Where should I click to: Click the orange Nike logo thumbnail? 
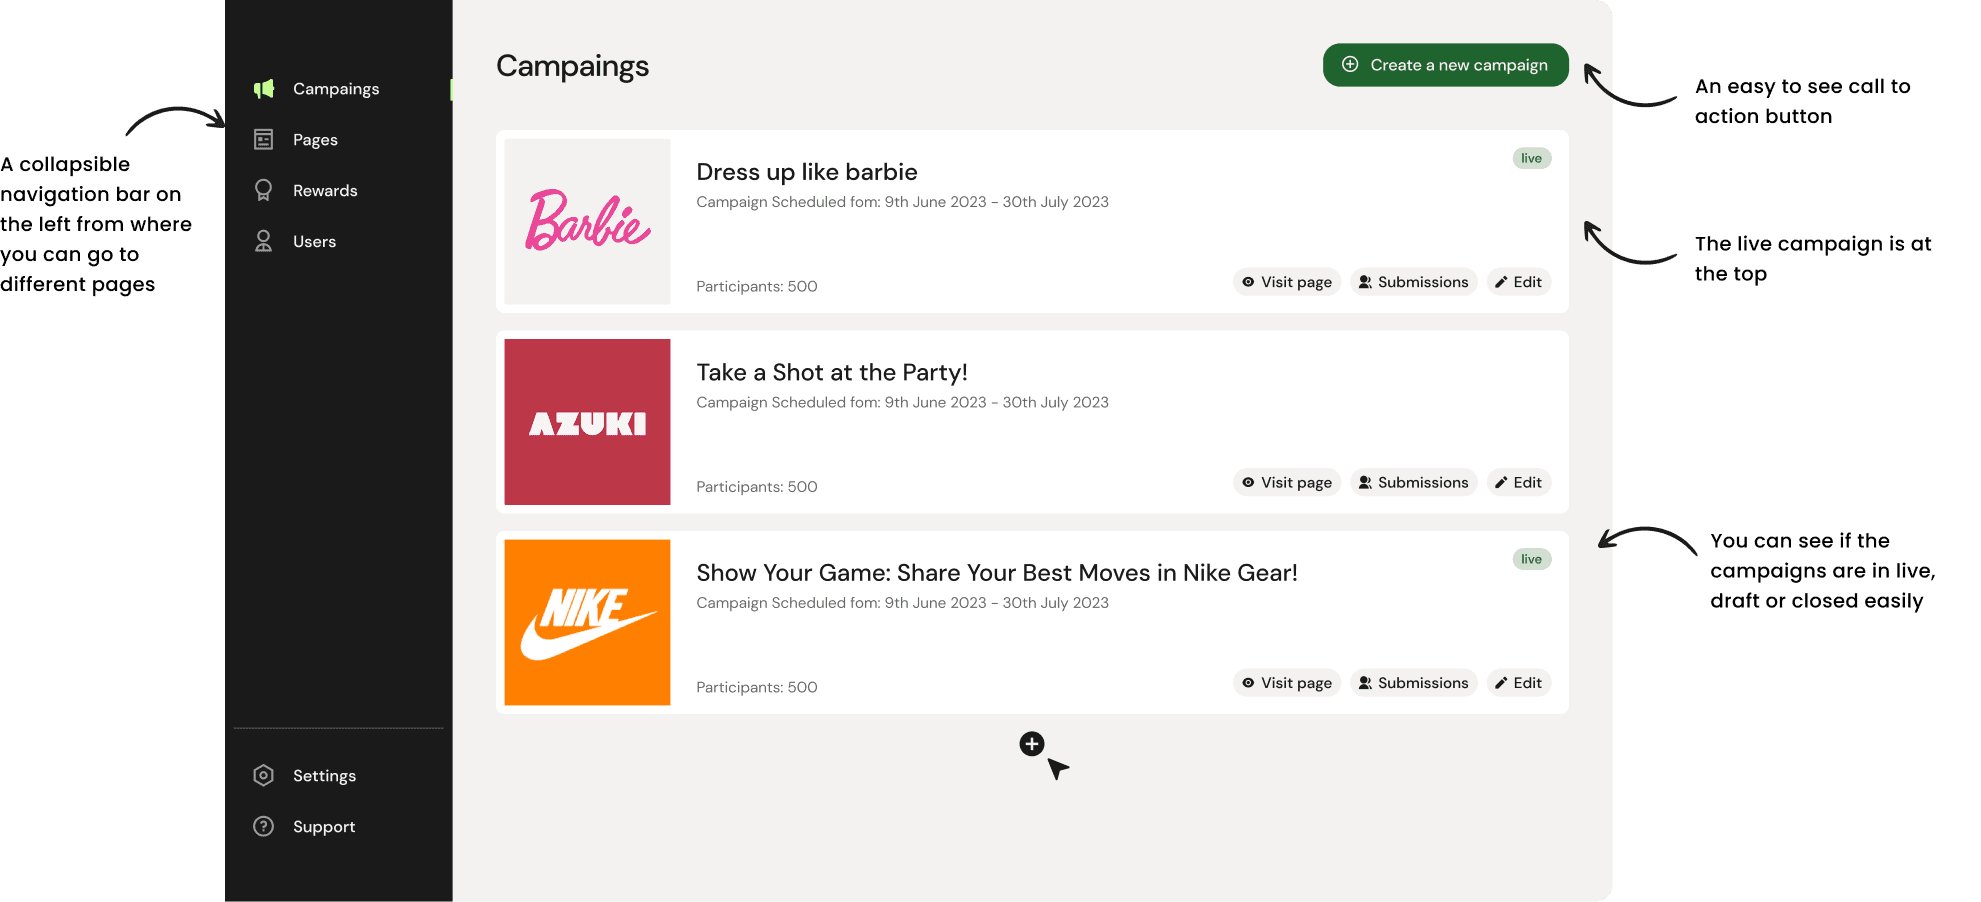(587, 623)
